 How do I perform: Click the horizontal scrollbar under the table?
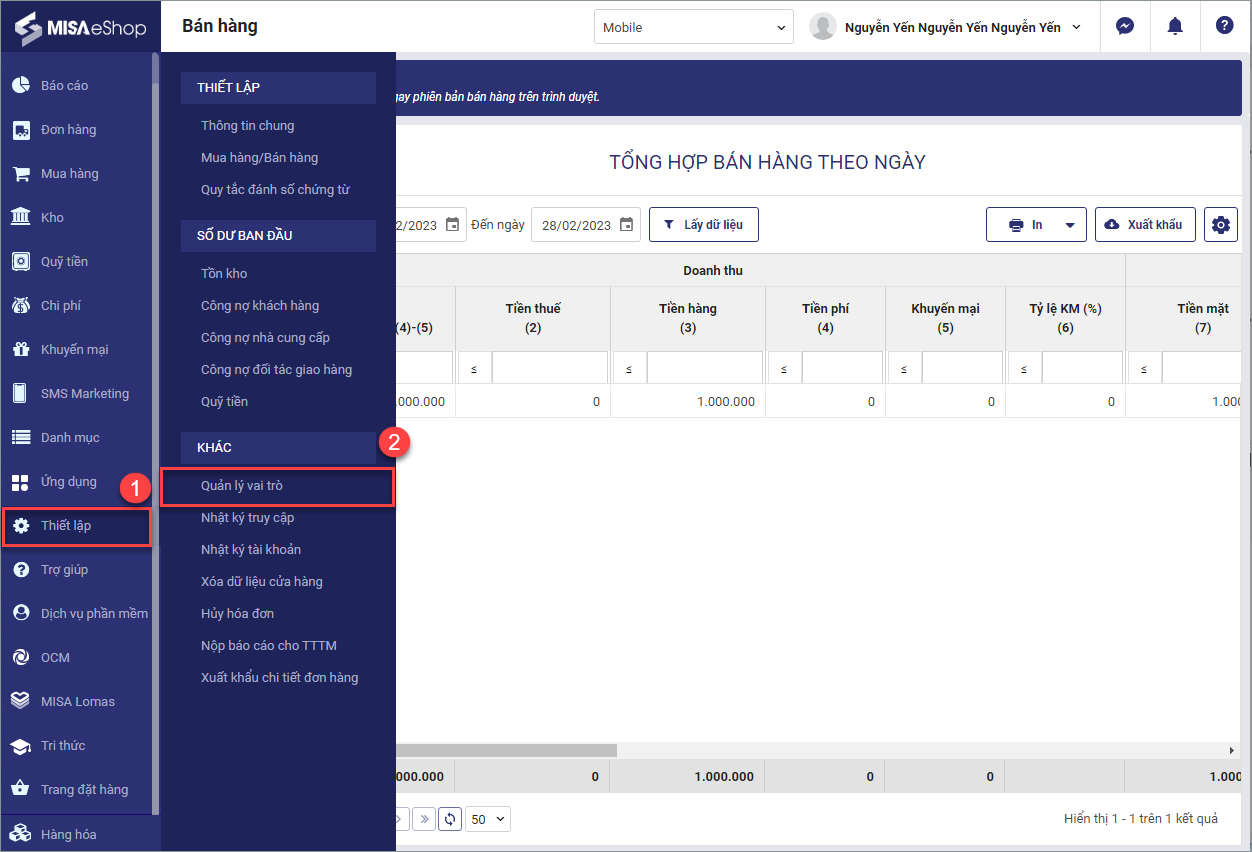tap(506, 750)
